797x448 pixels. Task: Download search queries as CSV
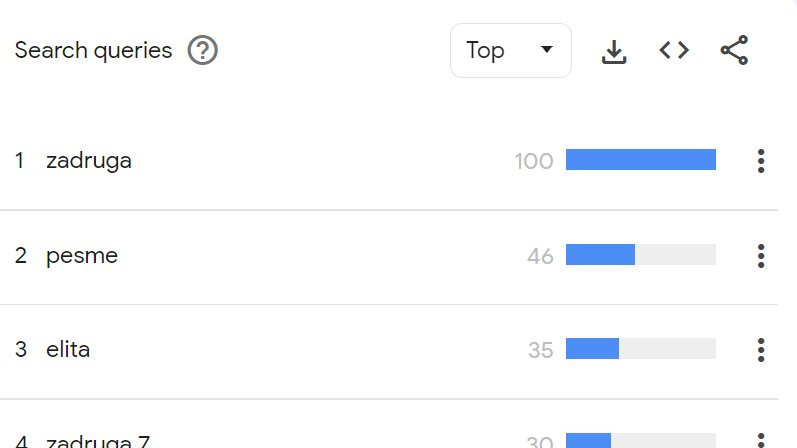click(614, 51)
